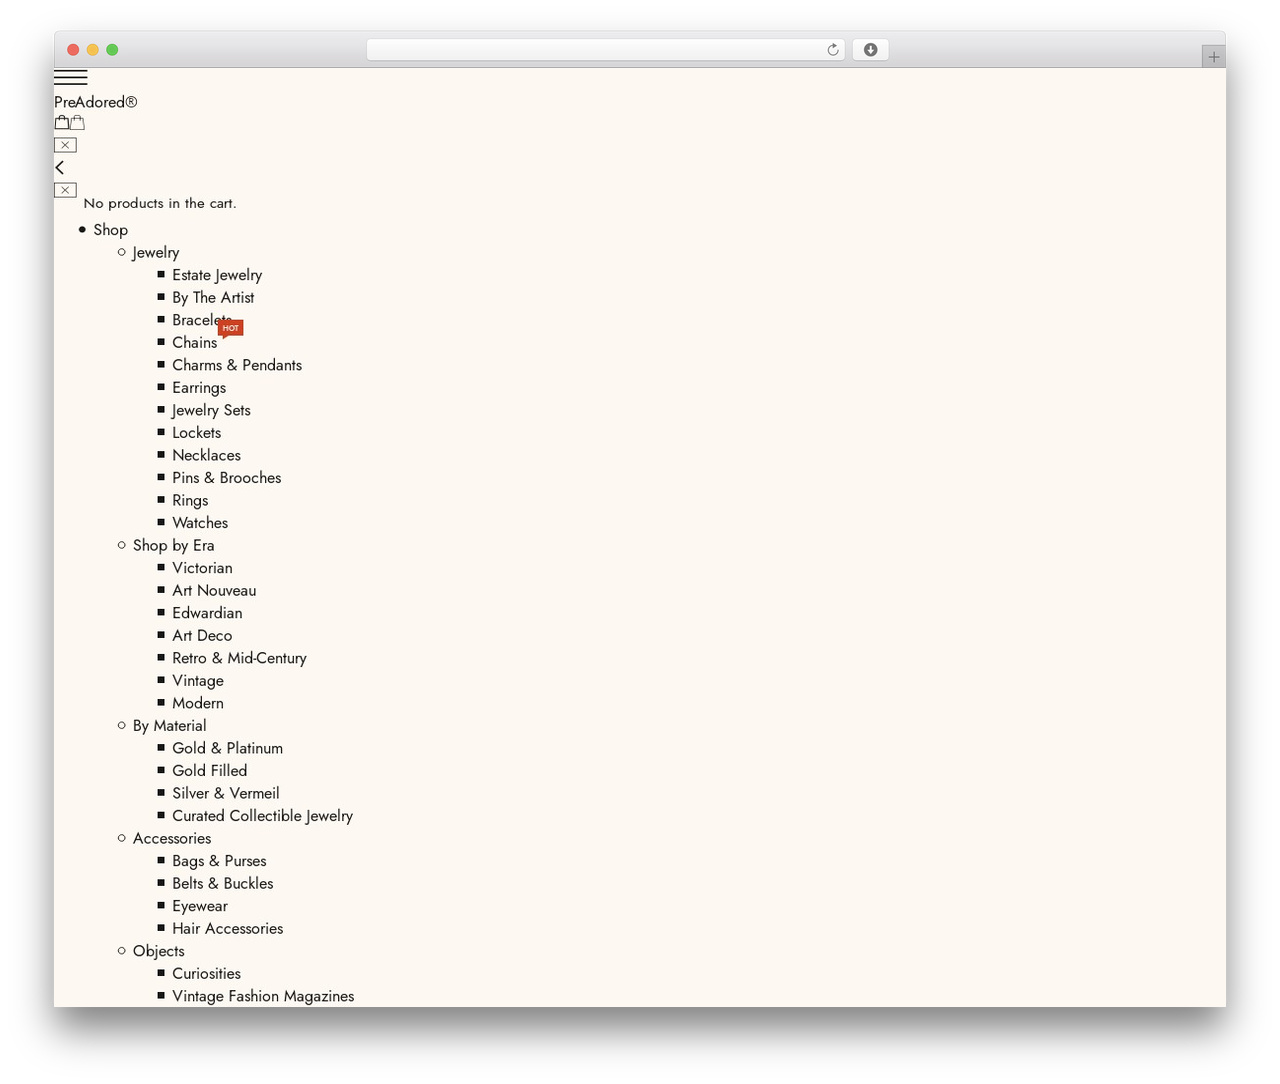Open Charms & Pendants

tap(237, 365)
